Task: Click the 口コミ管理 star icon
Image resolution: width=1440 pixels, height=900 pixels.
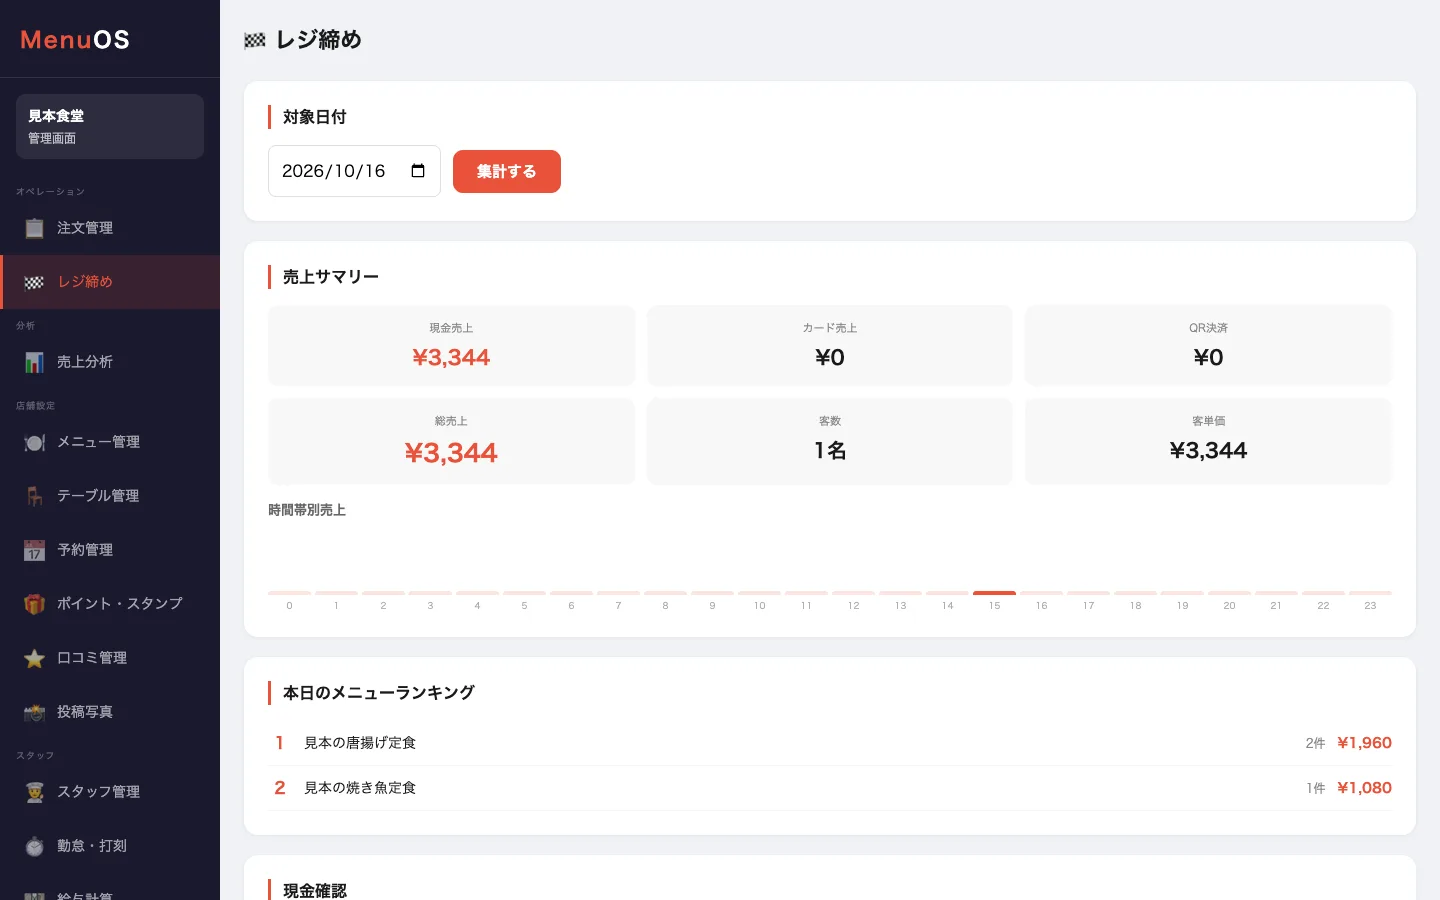Action: (34, 658)
